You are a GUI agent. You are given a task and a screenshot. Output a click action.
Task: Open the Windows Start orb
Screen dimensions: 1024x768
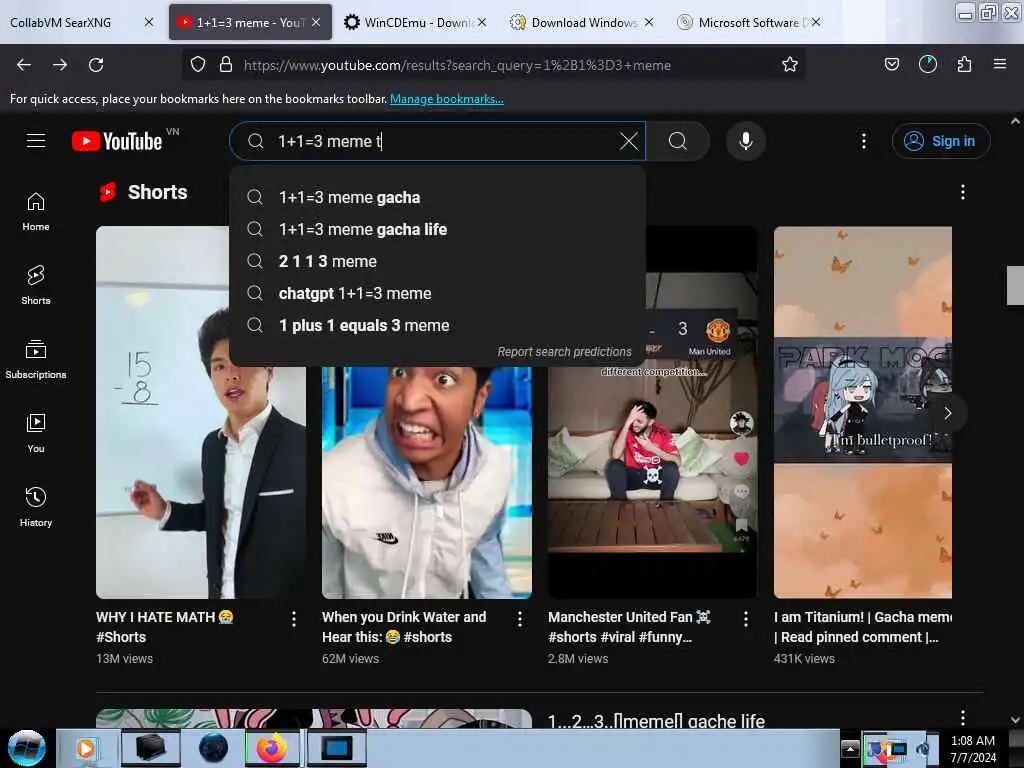tap(27, 748)
